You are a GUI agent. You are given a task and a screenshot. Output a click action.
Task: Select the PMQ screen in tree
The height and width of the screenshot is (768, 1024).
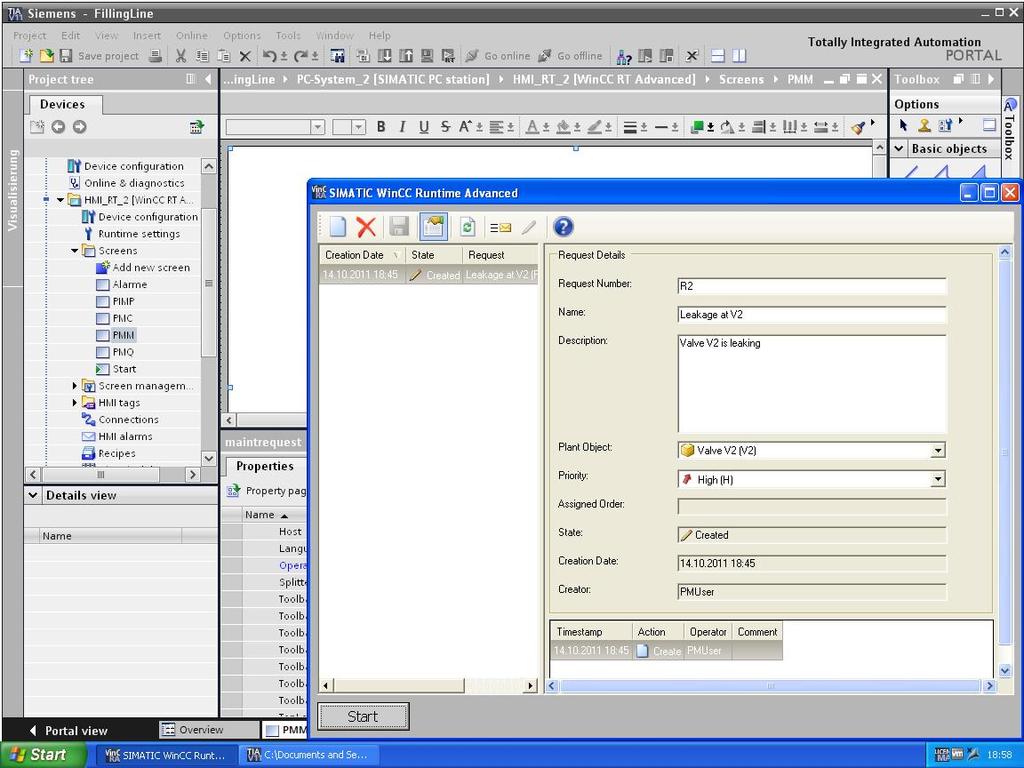point(123,352)
